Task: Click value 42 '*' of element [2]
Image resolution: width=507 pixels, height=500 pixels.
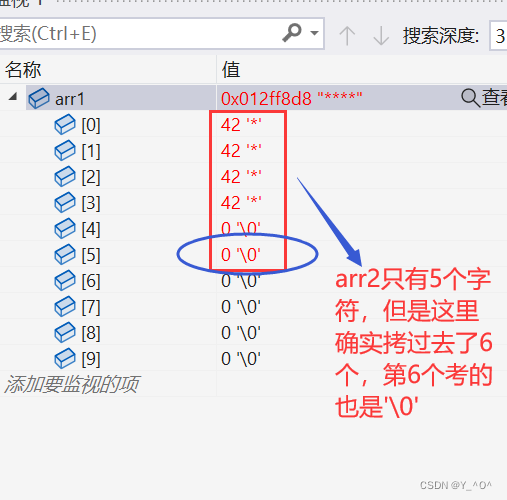Action: [x=241, y=177]
